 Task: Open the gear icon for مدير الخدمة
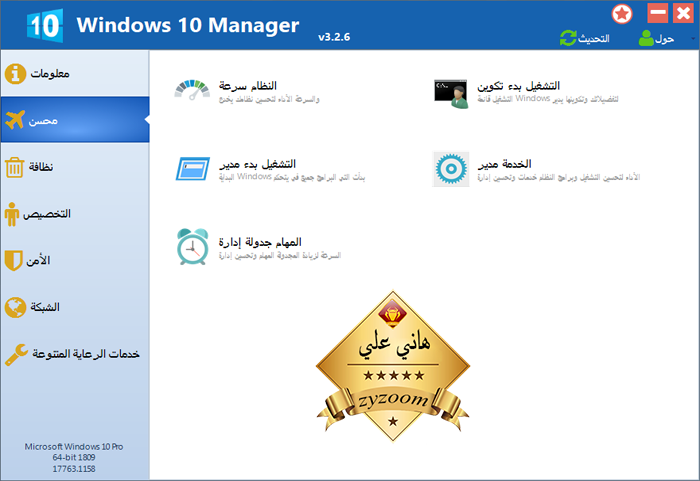451,169
